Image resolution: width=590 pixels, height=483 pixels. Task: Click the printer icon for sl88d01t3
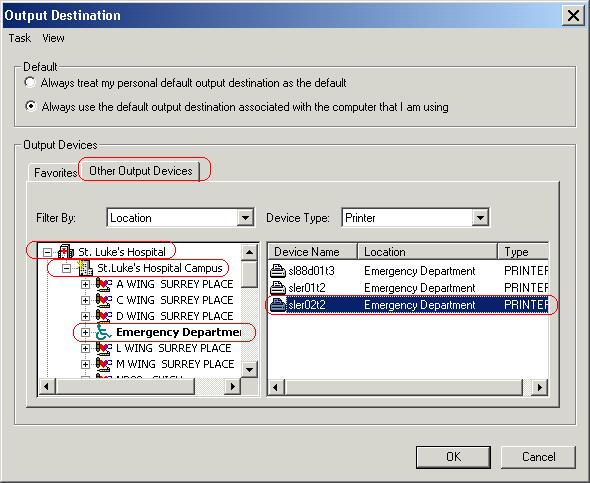tap(278, 271)
